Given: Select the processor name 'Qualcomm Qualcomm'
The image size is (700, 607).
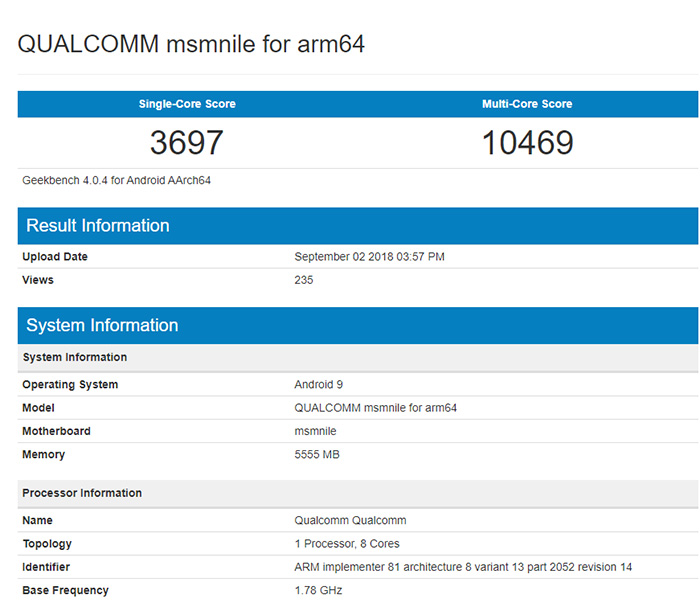Looking at the screenshot, I should point(350,521).
